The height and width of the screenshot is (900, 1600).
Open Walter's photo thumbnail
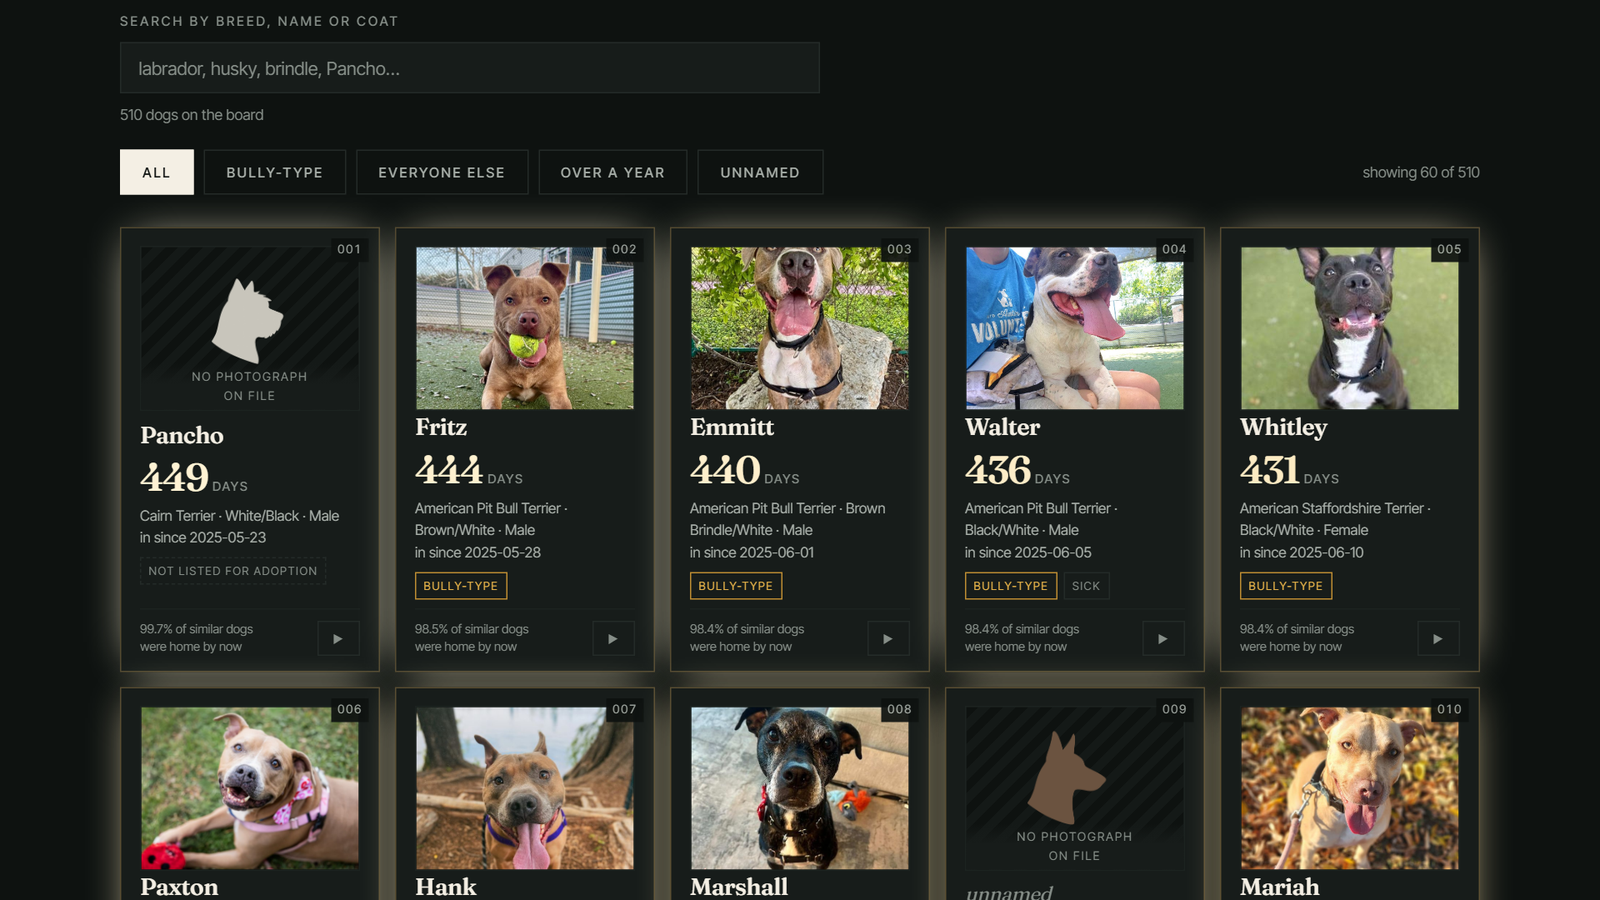tap(1075, 328)
